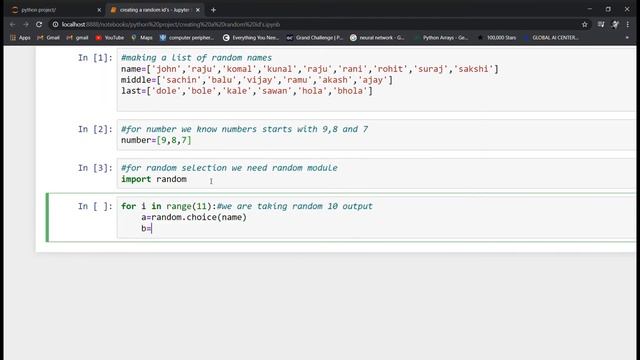Image resolution: width=640 pixels, height=360 pixels.
Task: Open the browser extension icon next to menu
Action: pos(615,24)
